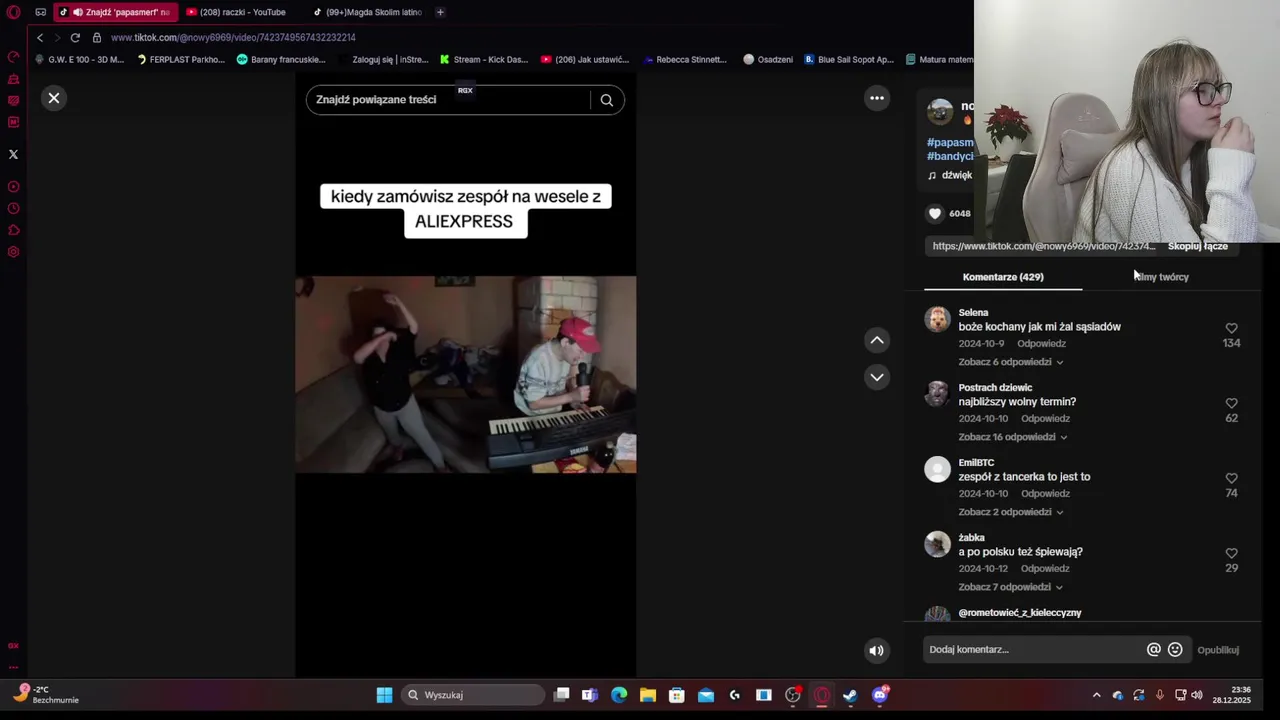Insert a mention with the @ icon
This screenshot has height=720, width=1280.
1153,649
